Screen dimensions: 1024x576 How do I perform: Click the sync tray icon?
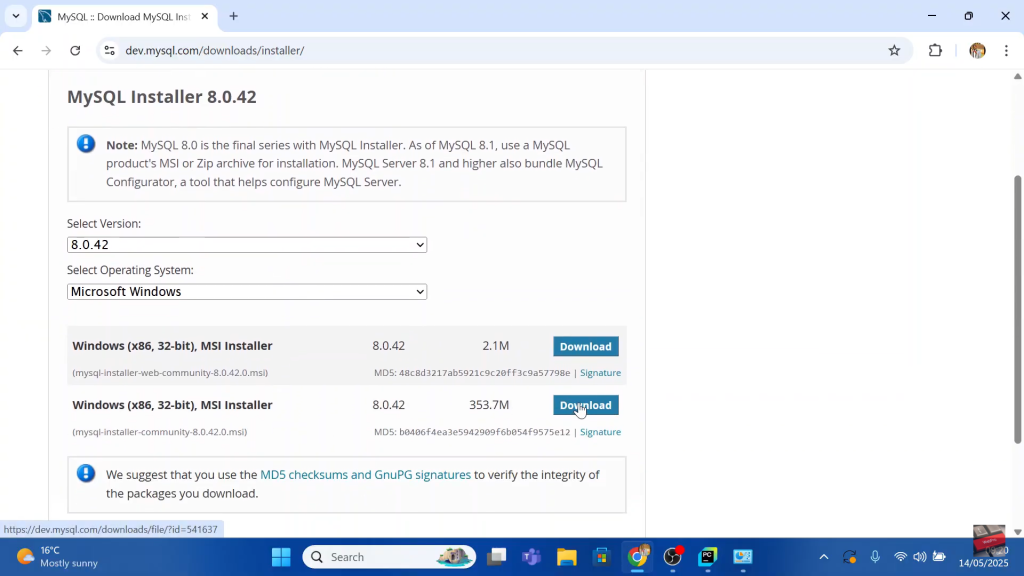(x=849, y=557)
